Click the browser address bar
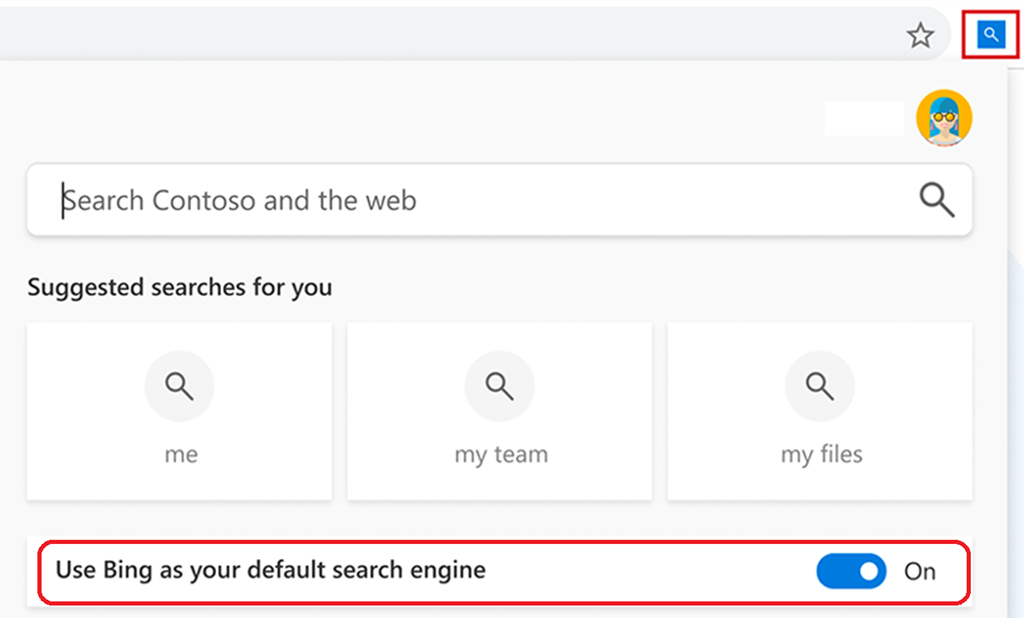This screenshot has width=1024, height=618. pyautogui.click(x=450, y=35)
